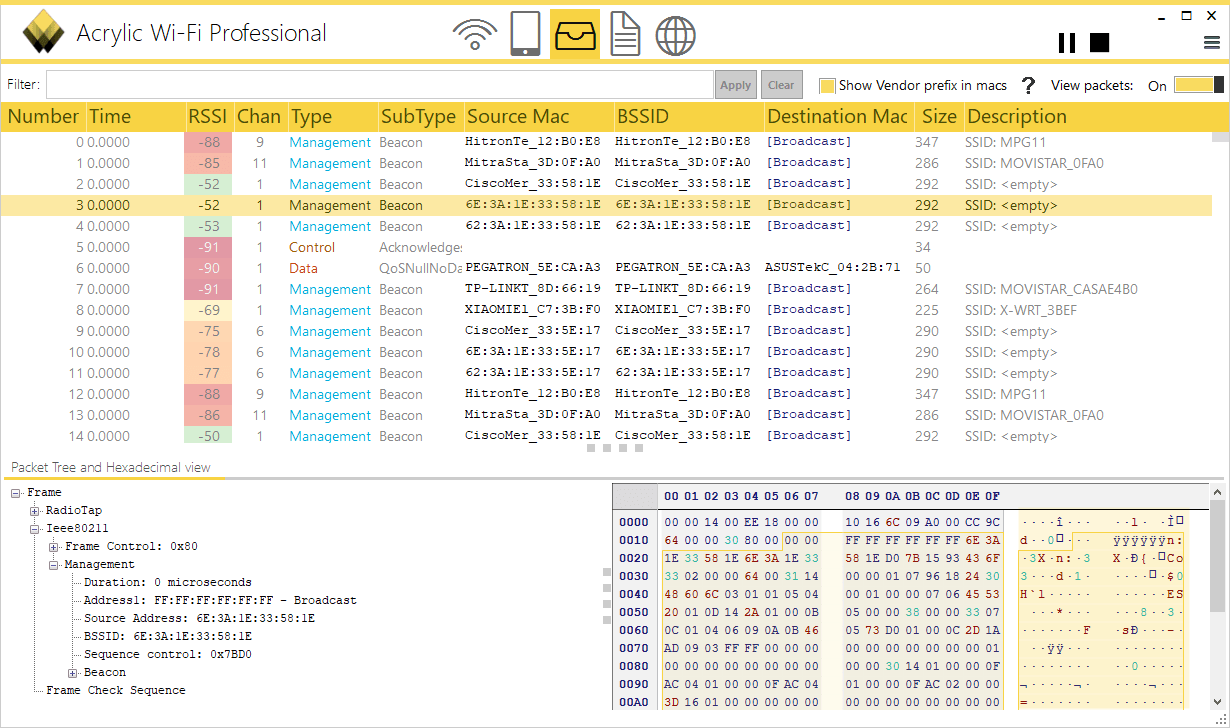
Task: Stop the packet capture
Action: tap(1099, 42)
